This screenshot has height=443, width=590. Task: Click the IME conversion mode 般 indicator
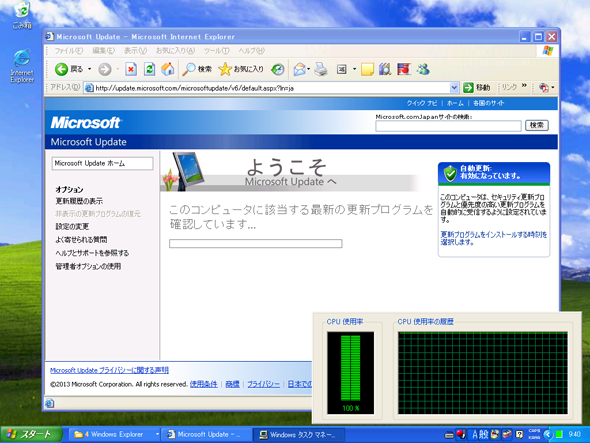click(x=484, y=435)
